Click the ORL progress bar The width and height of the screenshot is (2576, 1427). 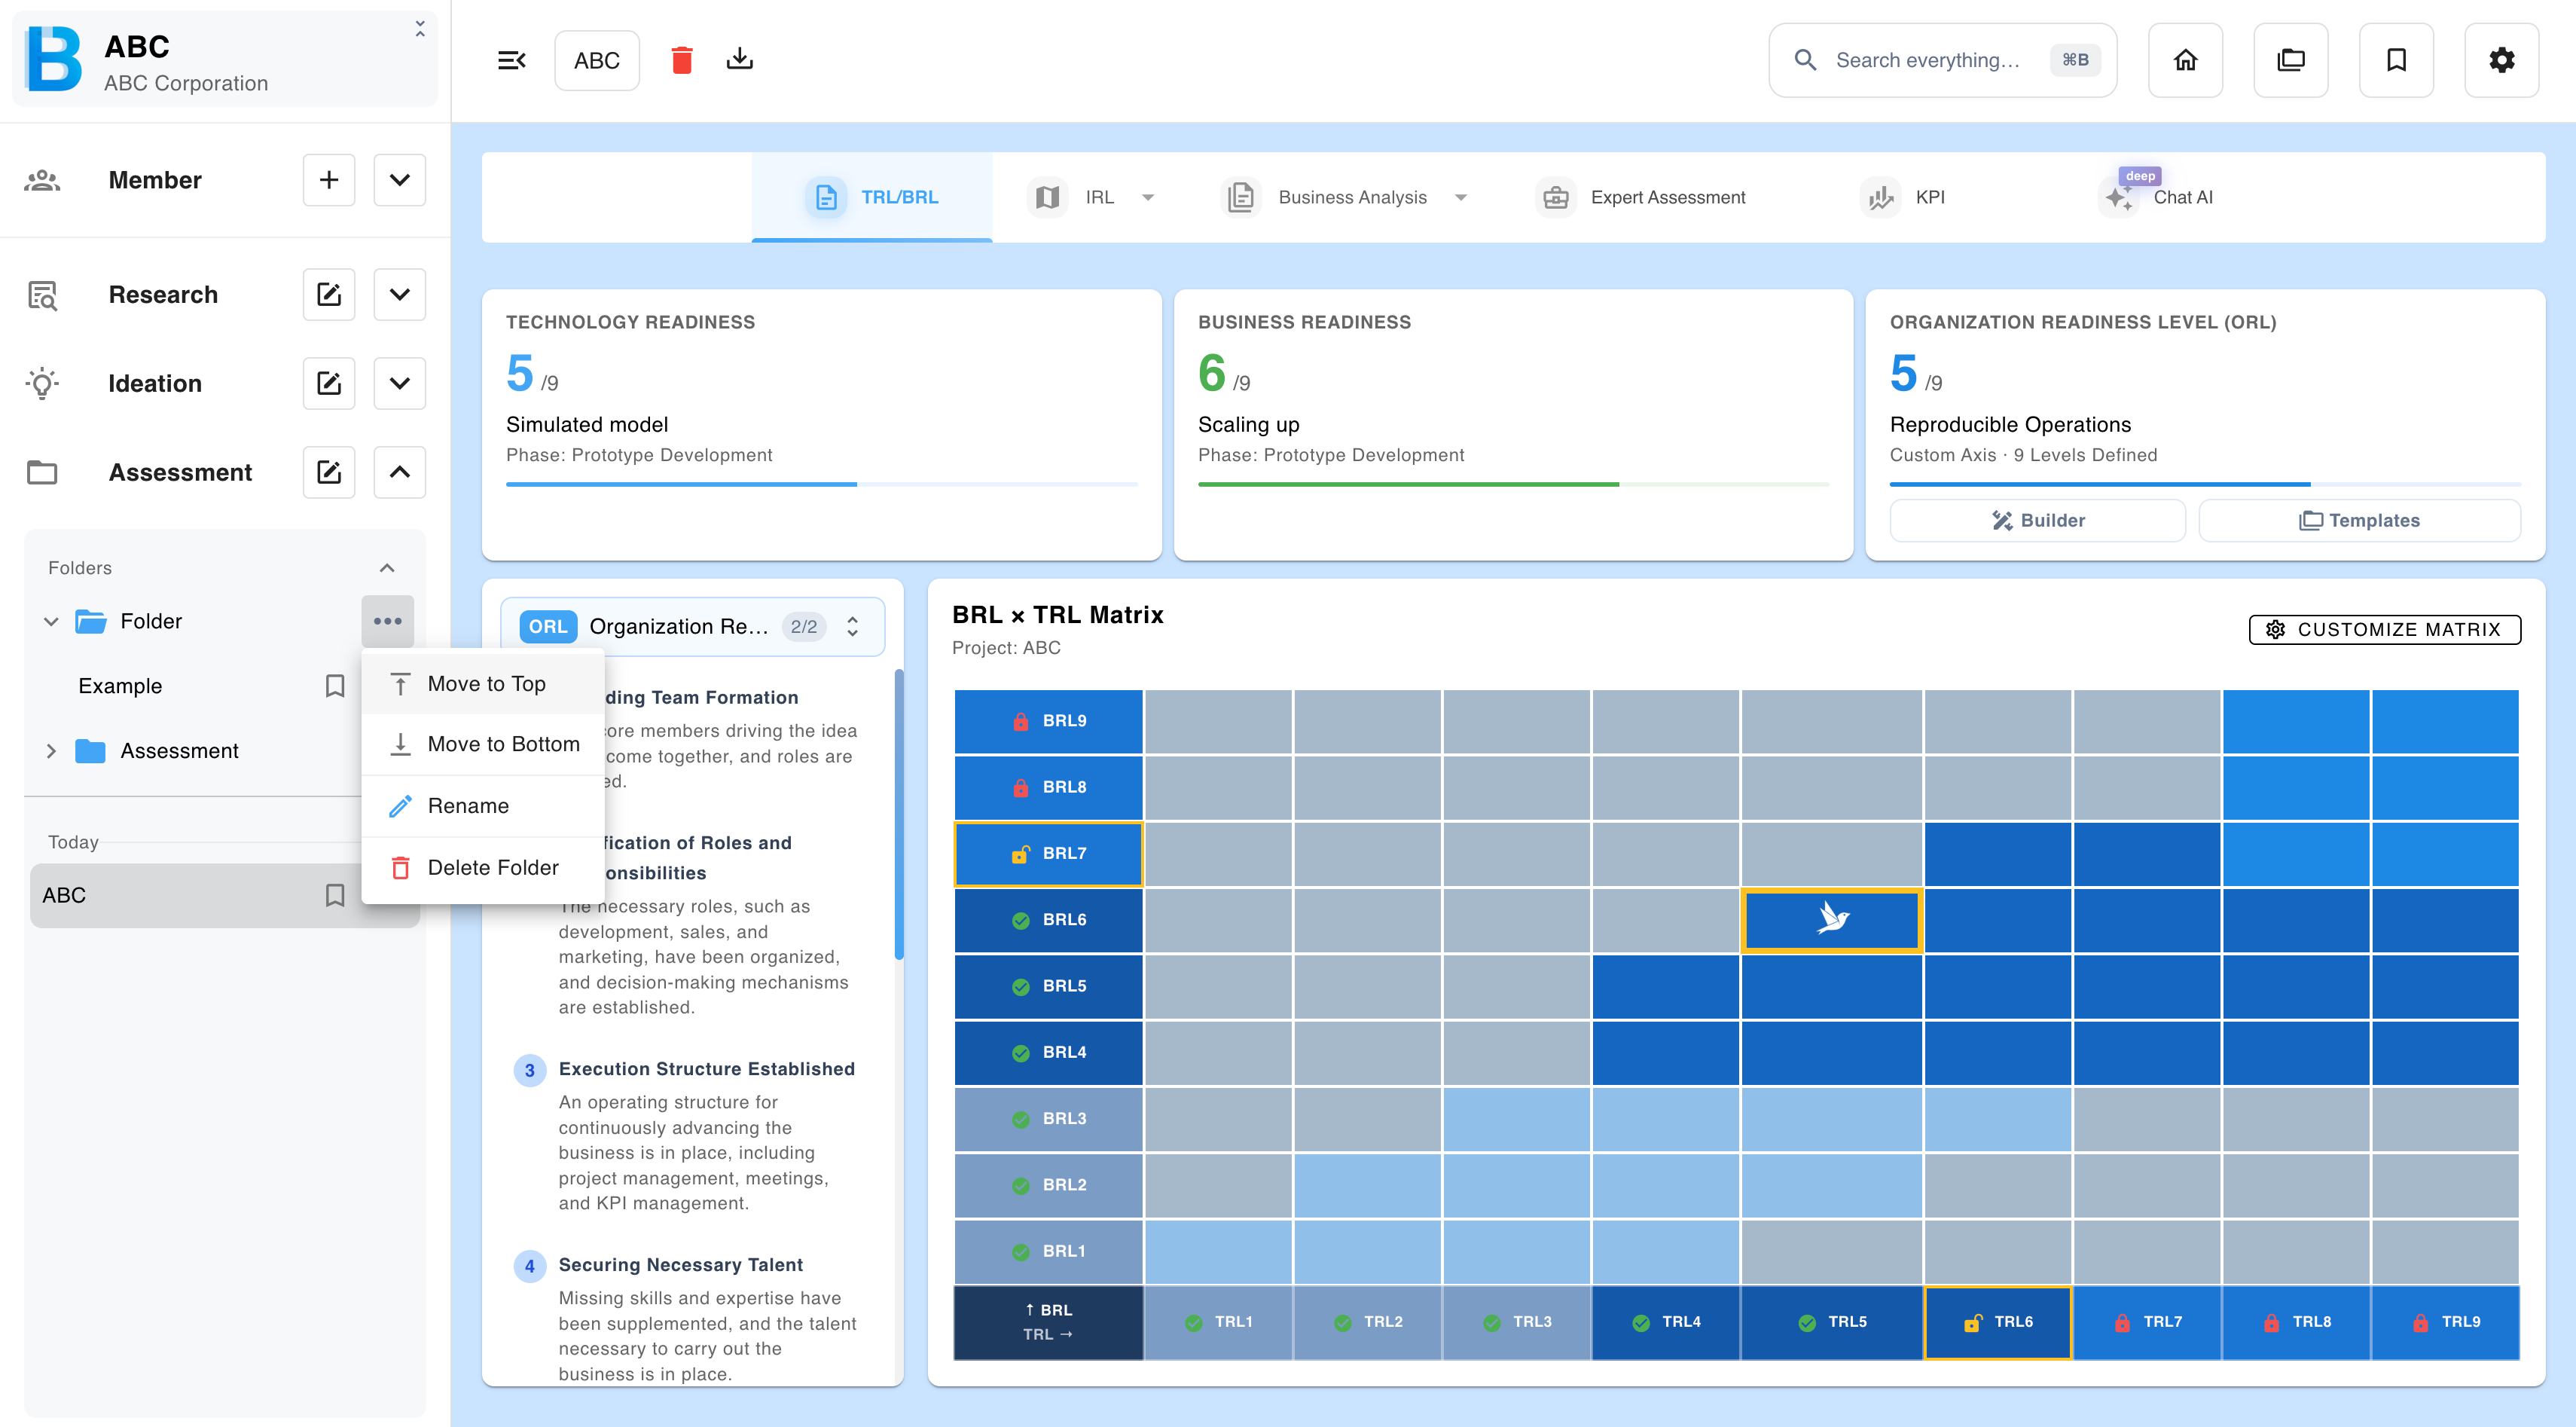2205,484
